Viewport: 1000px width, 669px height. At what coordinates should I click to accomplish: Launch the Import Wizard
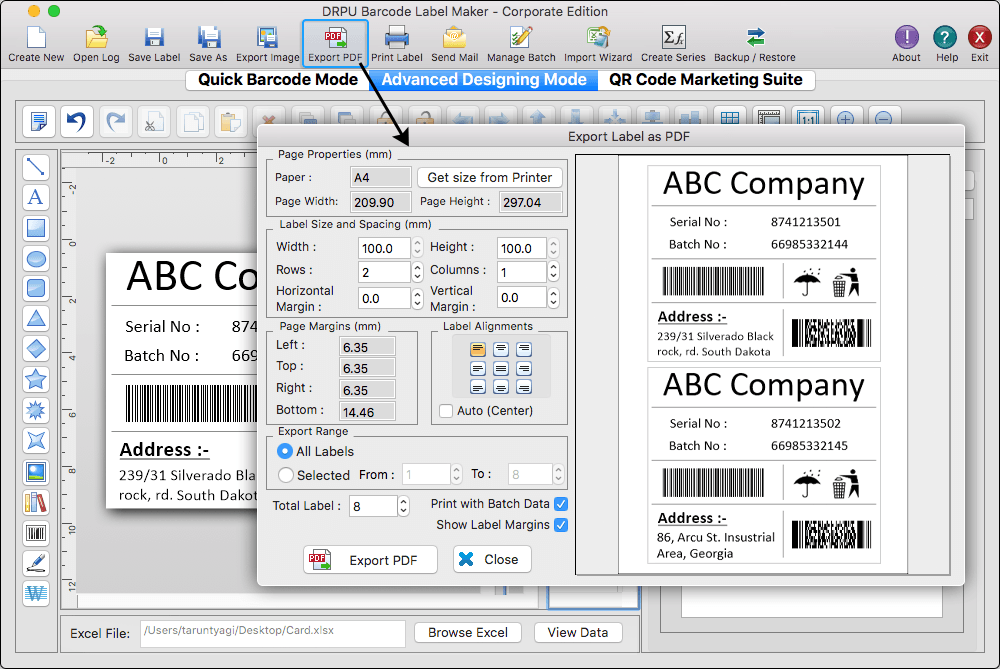tap(598, 44)
